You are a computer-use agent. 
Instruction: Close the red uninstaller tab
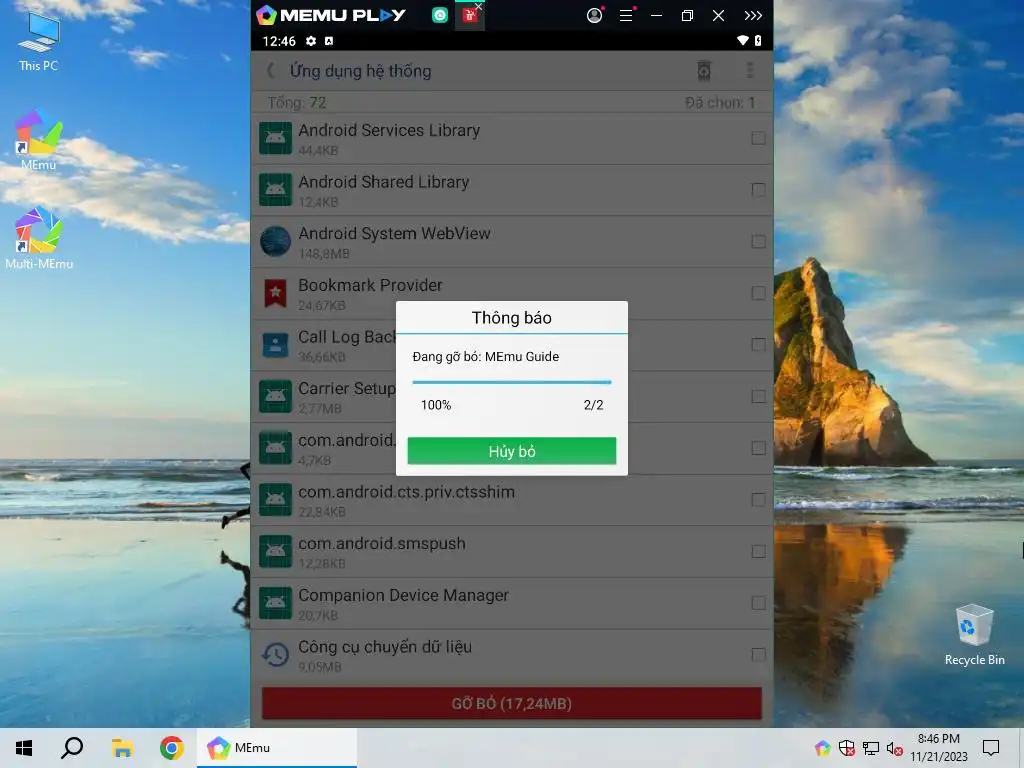pyautogui.click(x=479, y=7)
